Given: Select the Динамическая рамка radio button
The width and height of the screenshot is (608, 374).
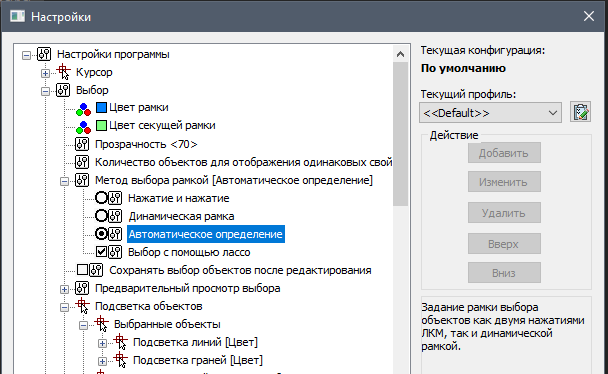Looking at the screenshot, I should [101, 216].
